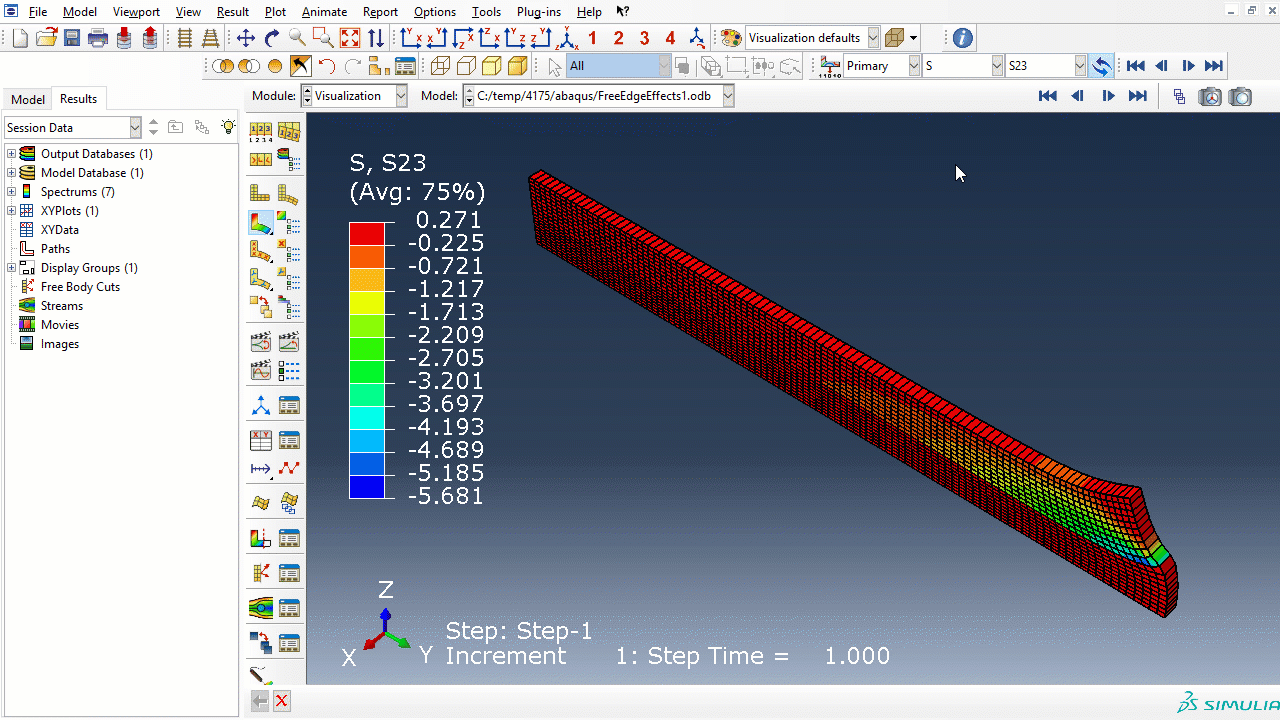
Task: Enable wireframe render style
Action: 440,66
